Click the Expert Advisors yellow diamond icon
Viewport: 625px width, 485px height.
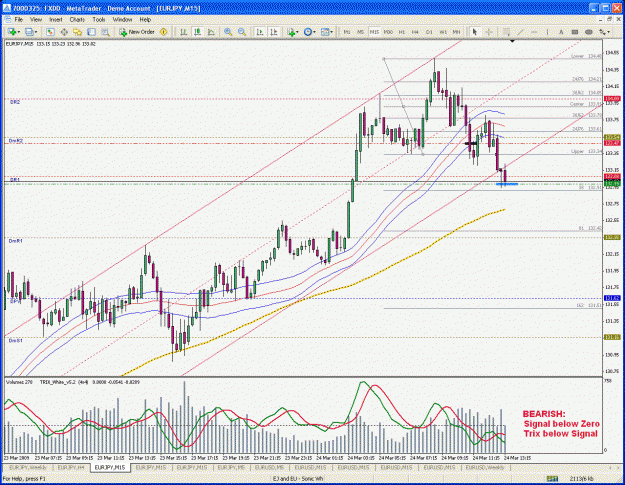pos(163,32)
